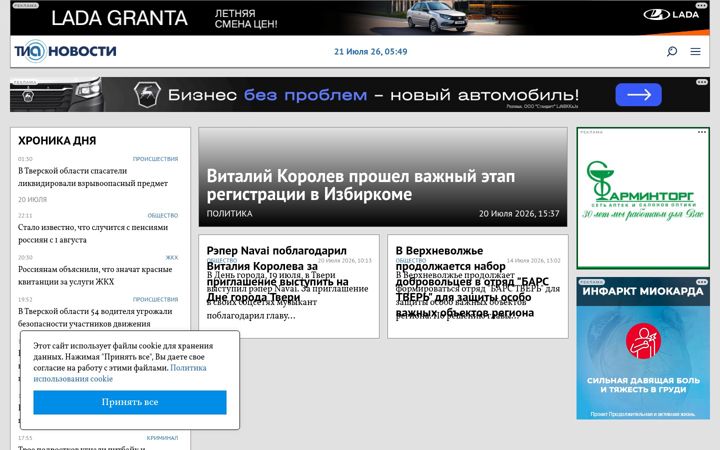The width and height of the screenshot is (720, 450).
Task: Click the GAZ emblem in the business banner
Action: pyautogui.click(x=147, y=94)
